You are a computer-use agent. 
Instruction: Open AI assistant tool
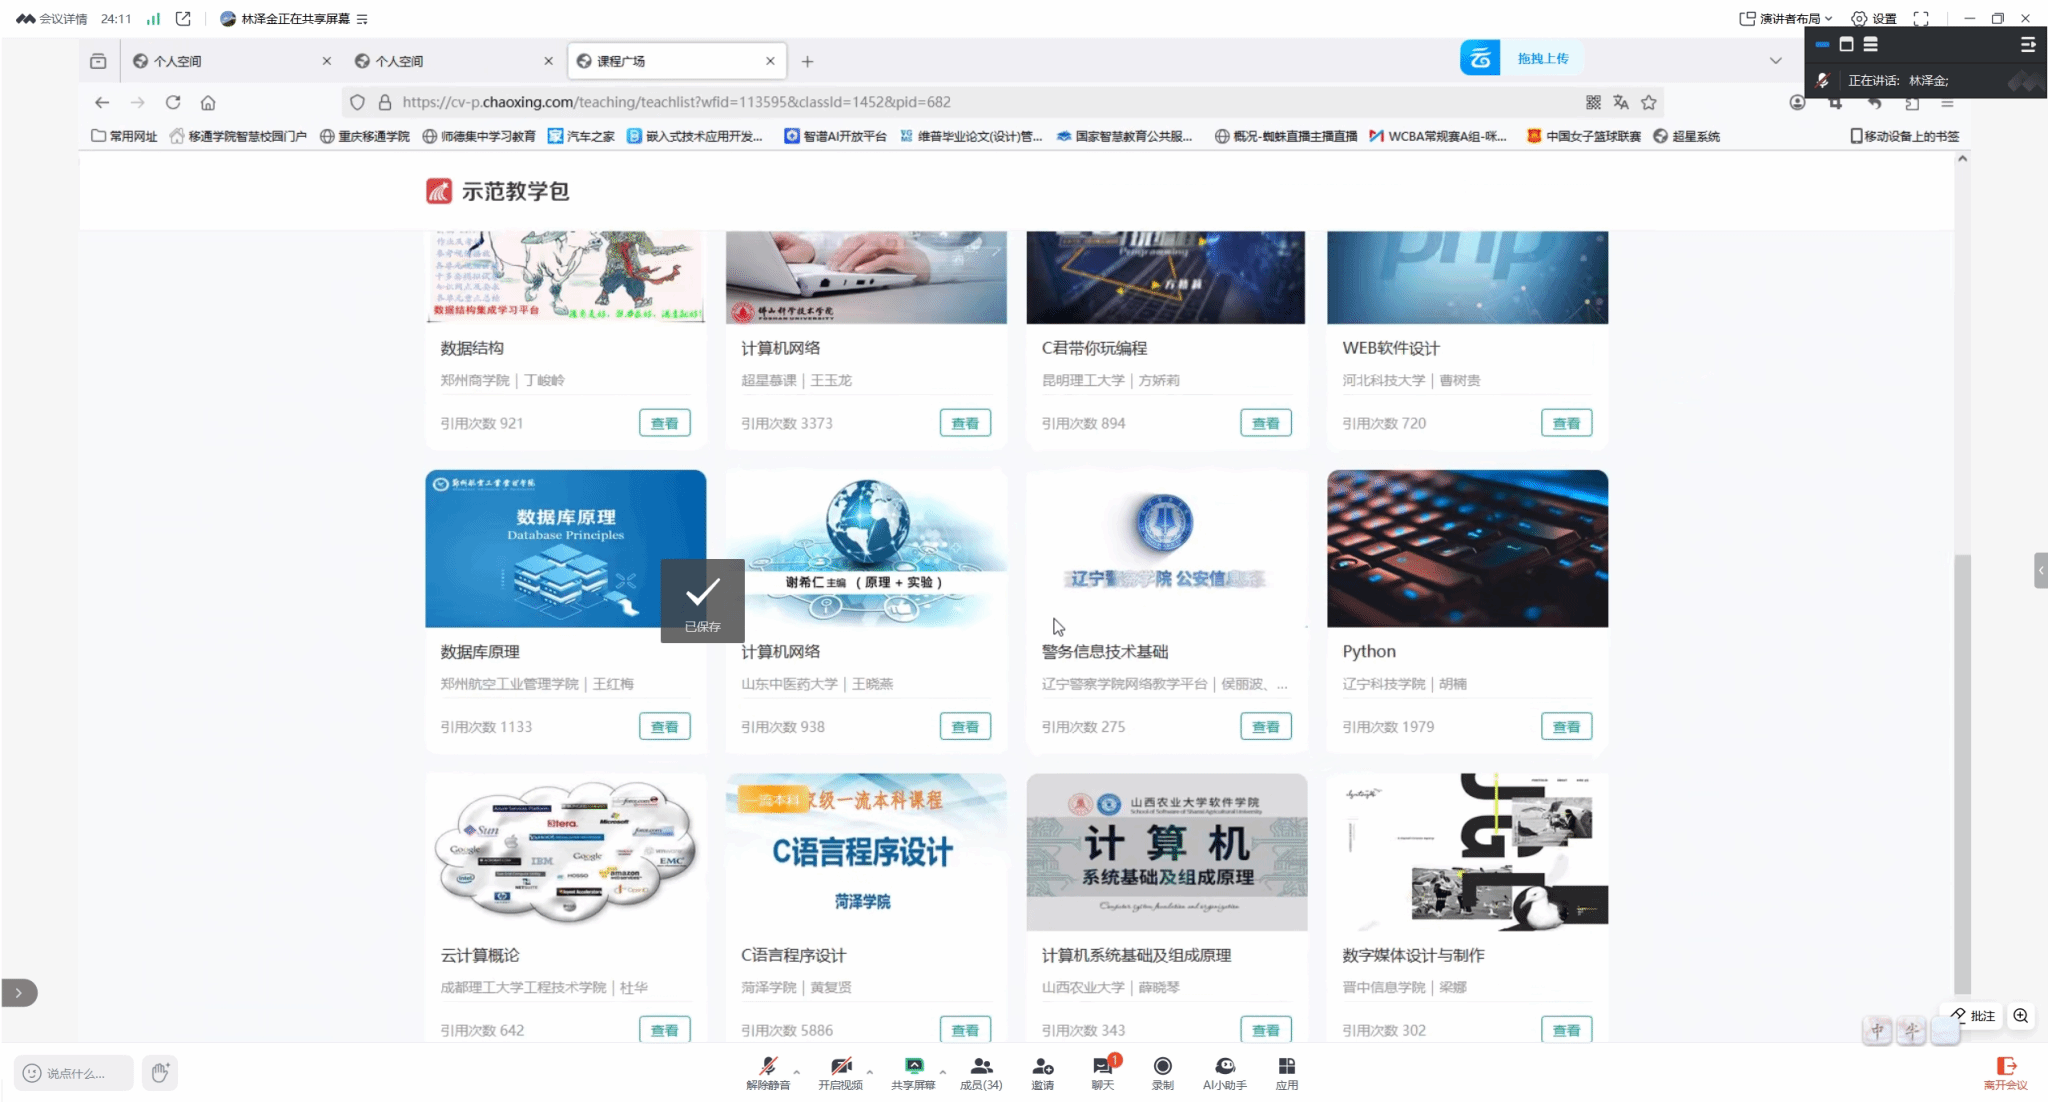(1224, 1067)
